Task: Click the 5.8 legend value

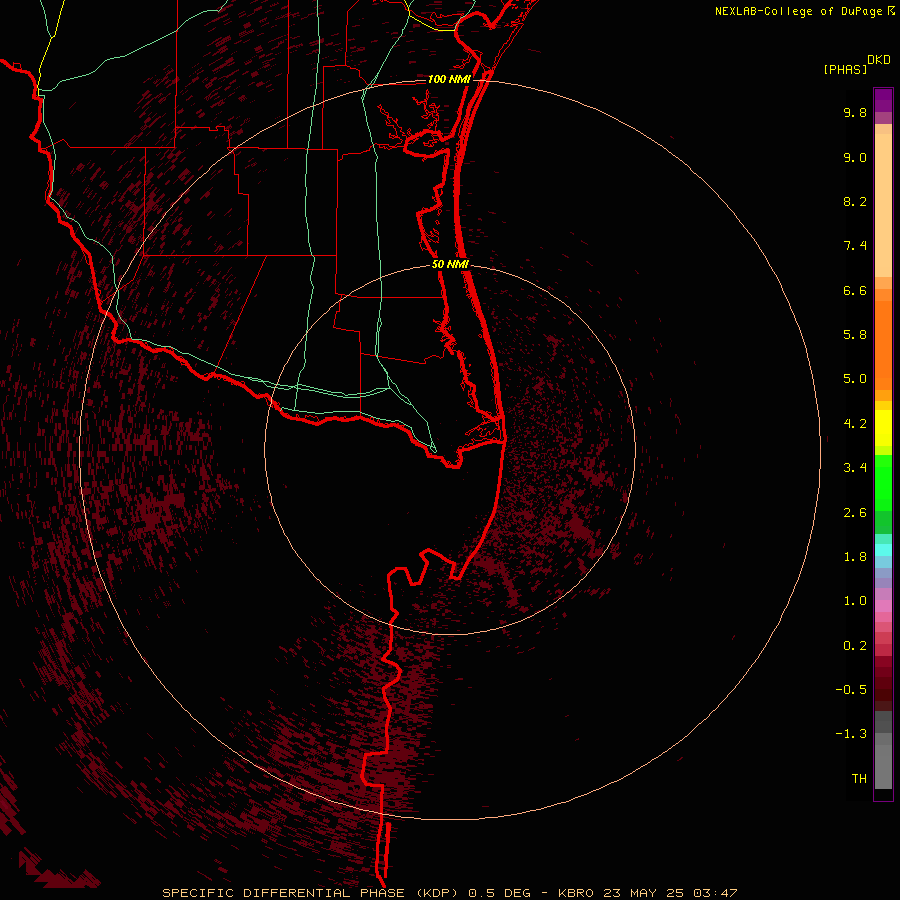Action: (x=855, y=335)
